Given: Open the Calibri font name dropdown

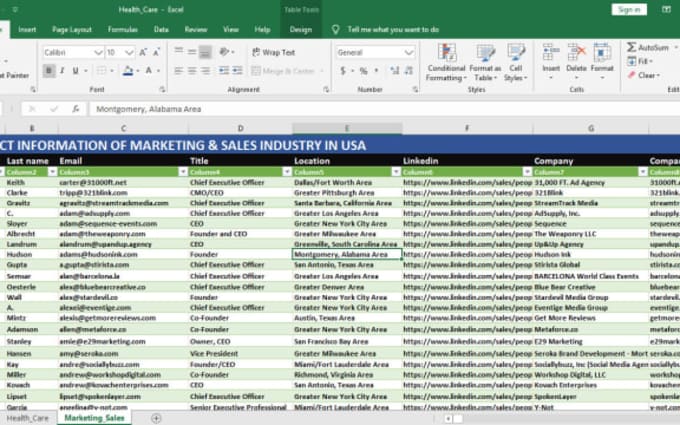Looking at the screenshot, I should [98, 52].
